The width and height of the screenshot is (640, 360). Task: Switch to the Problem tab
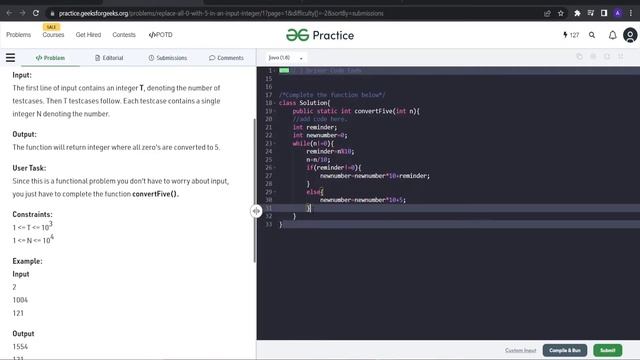click(50, 58)
